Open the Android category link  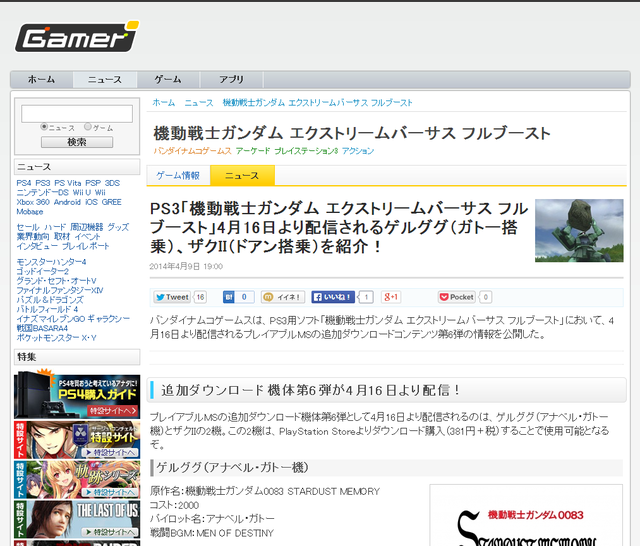click(67, 202)
